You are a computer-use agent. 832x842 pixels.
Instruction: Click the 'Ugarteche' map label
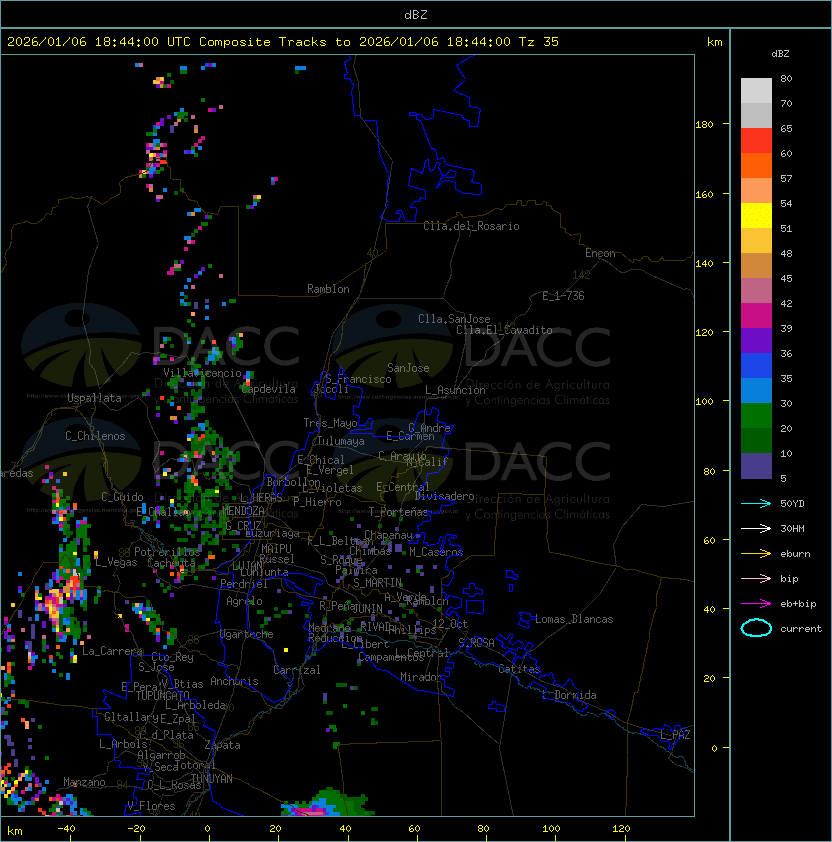tap(247, 634)
